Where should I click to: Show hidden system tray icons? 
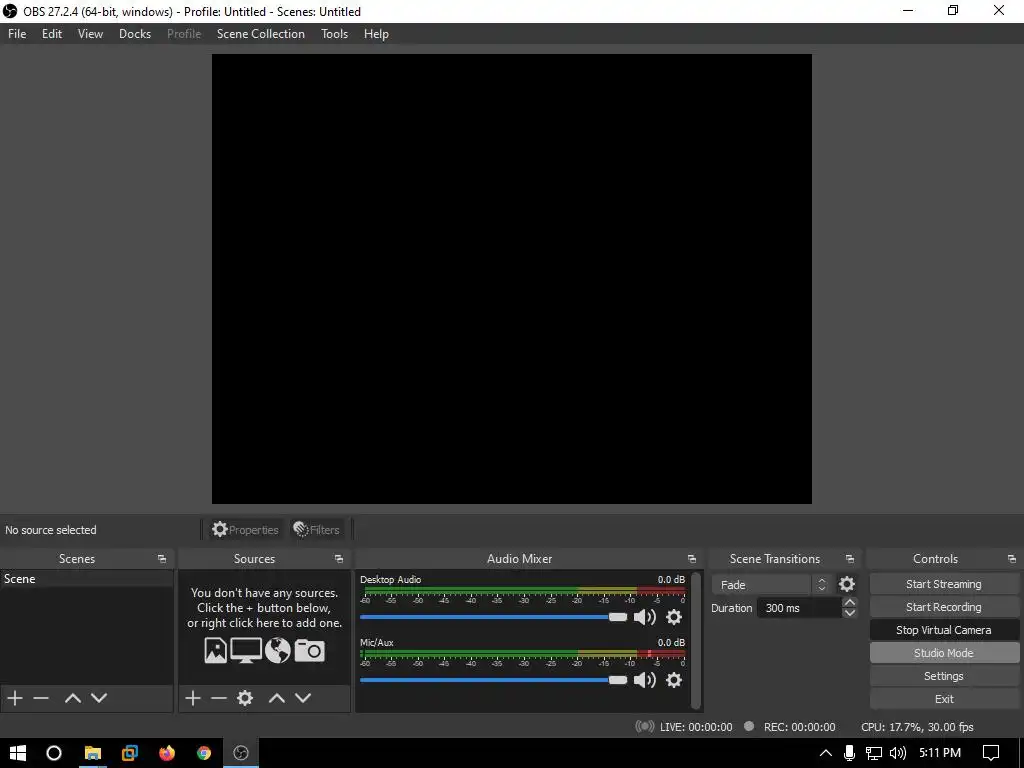click(825, 753)
